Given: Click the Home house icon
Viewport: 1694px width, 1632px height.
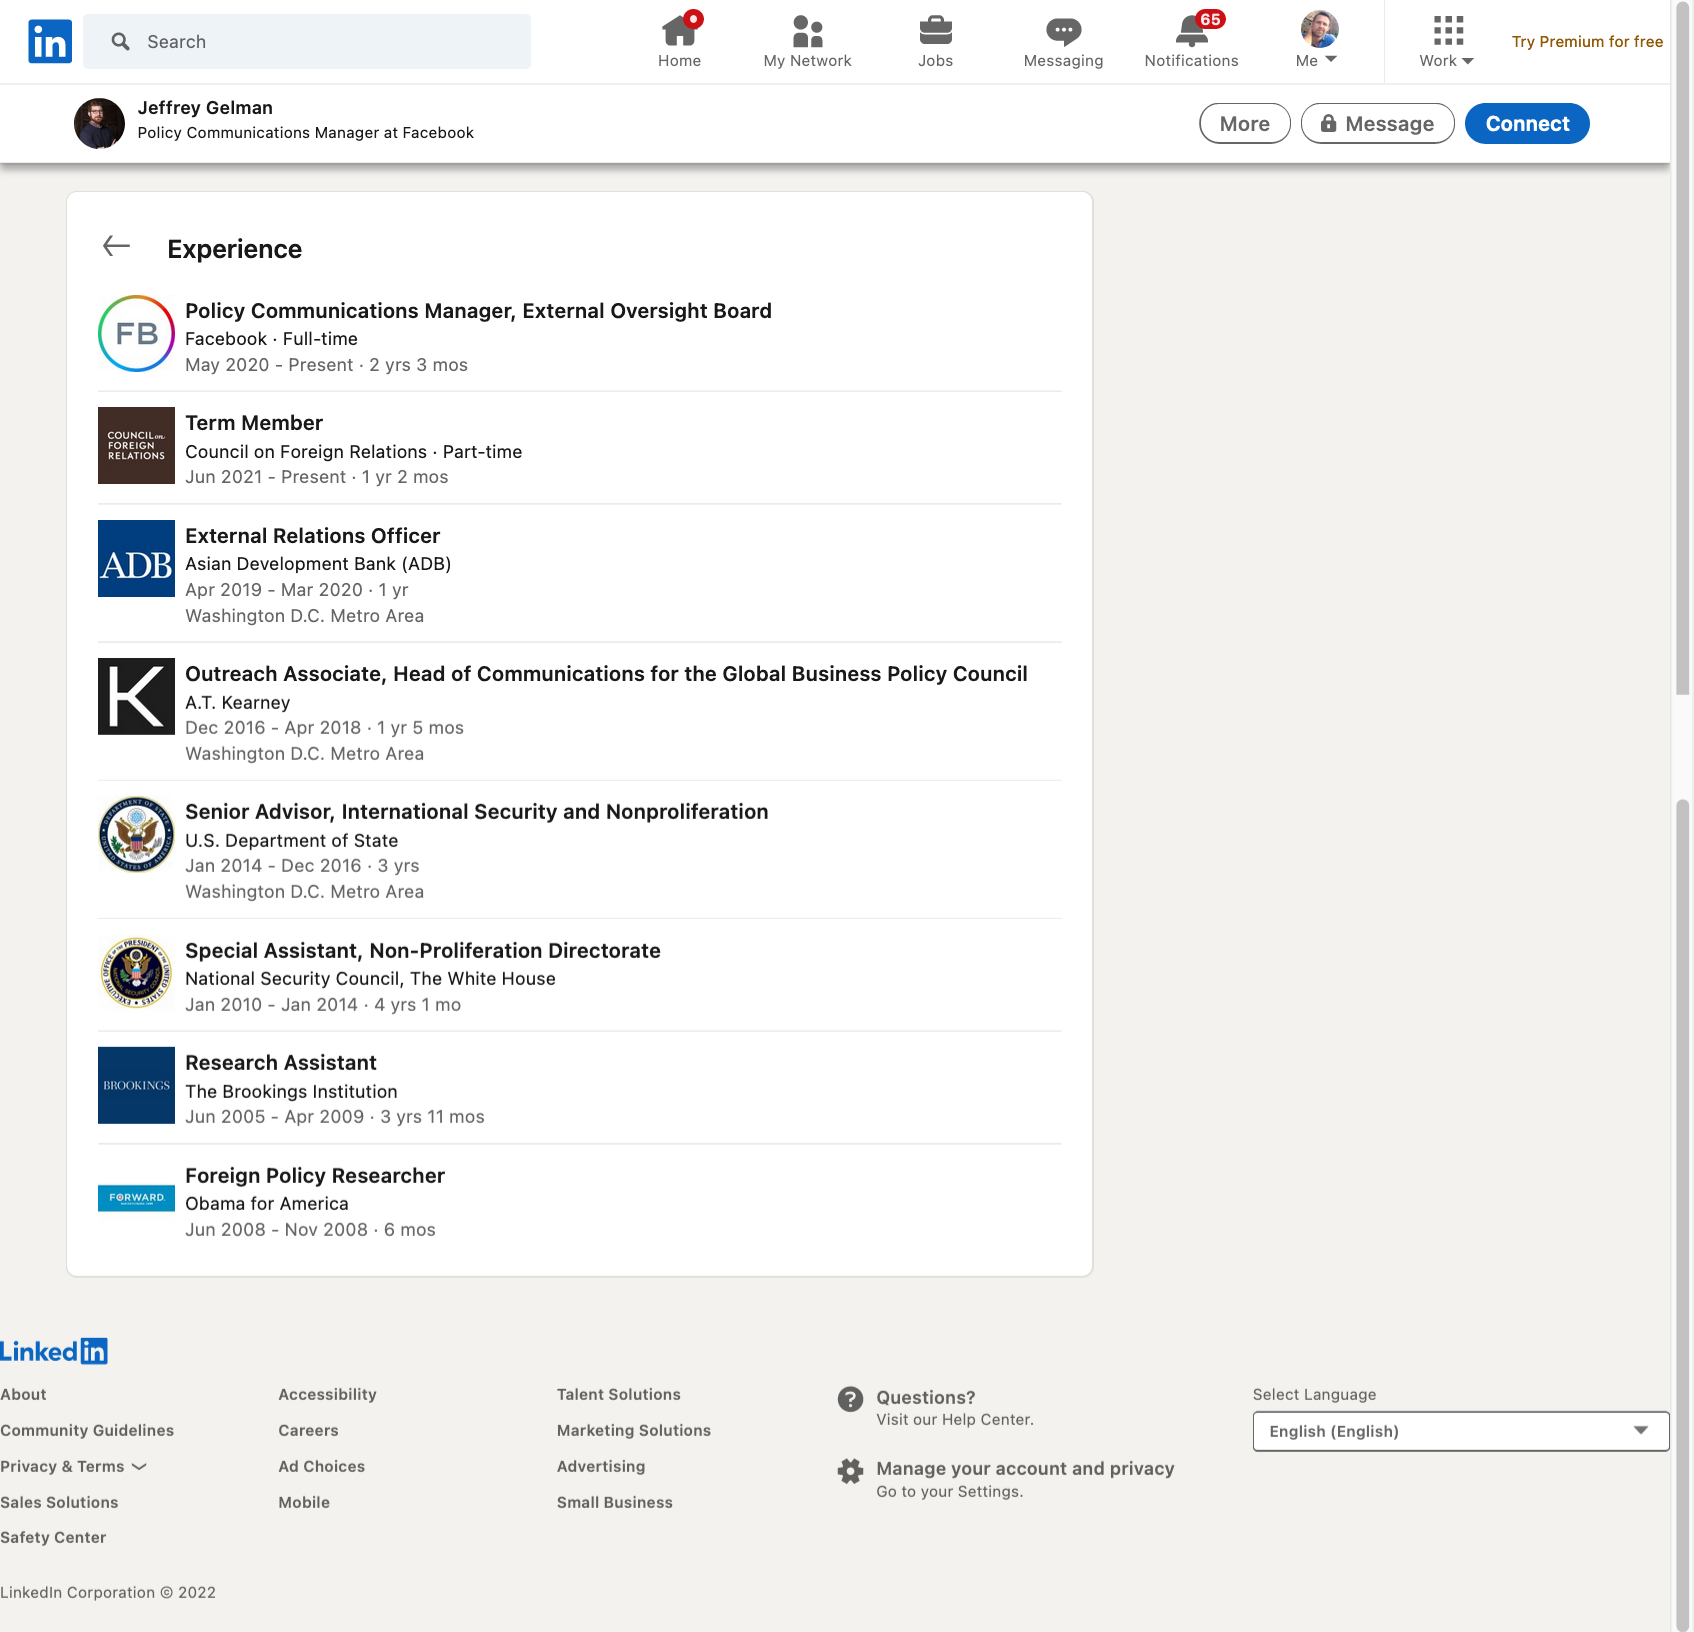Looking at the screenshot, I should pyautogui.click(x=680, y=30).
